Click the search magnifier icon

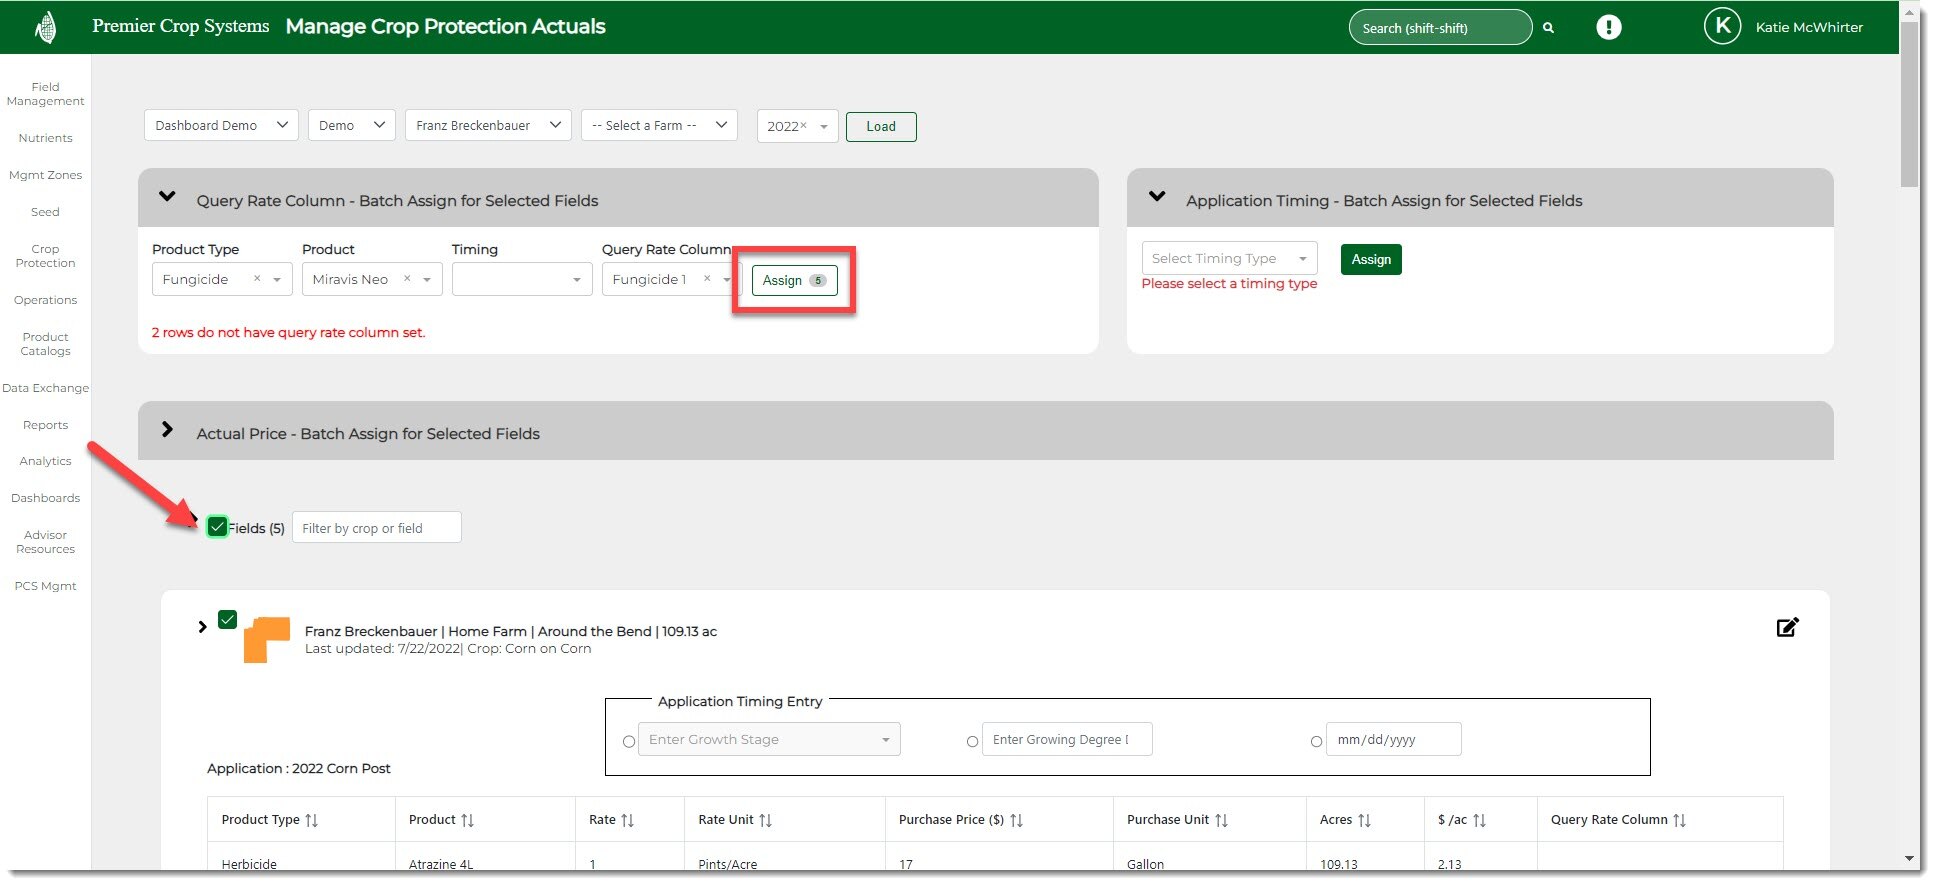1548,28
